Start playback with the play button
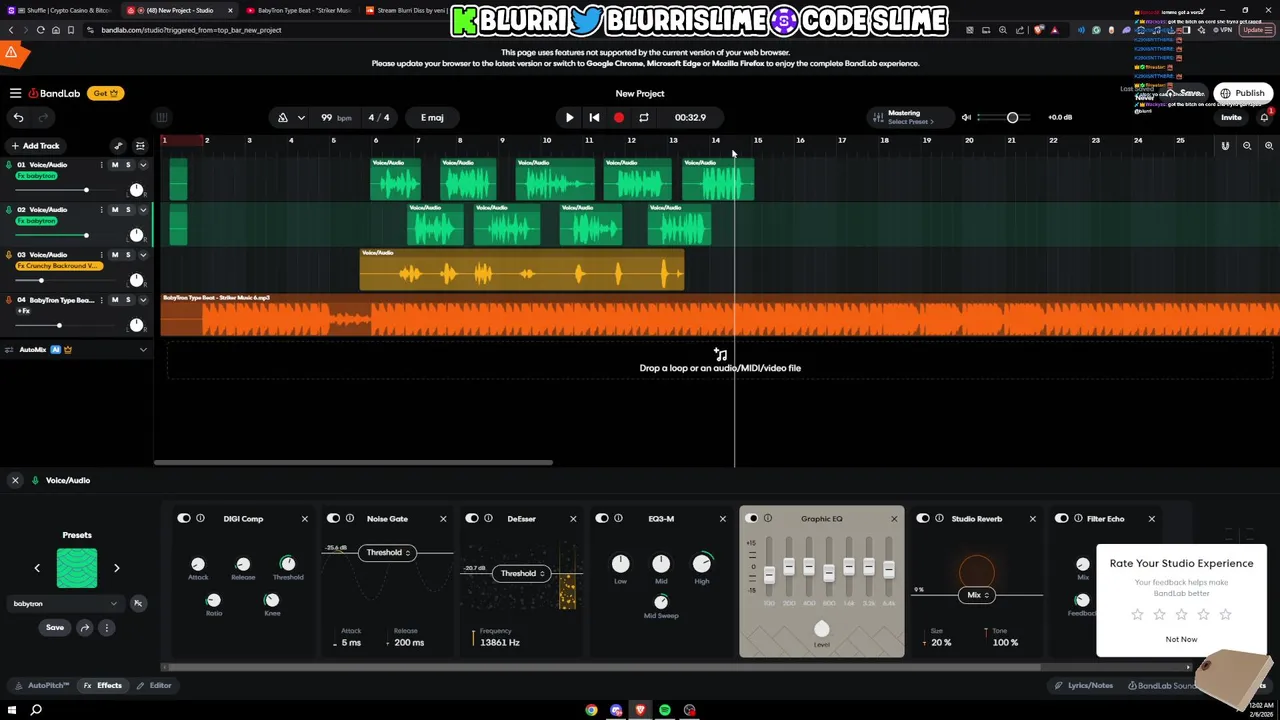1280x720 pixels. tap(570, 118)
